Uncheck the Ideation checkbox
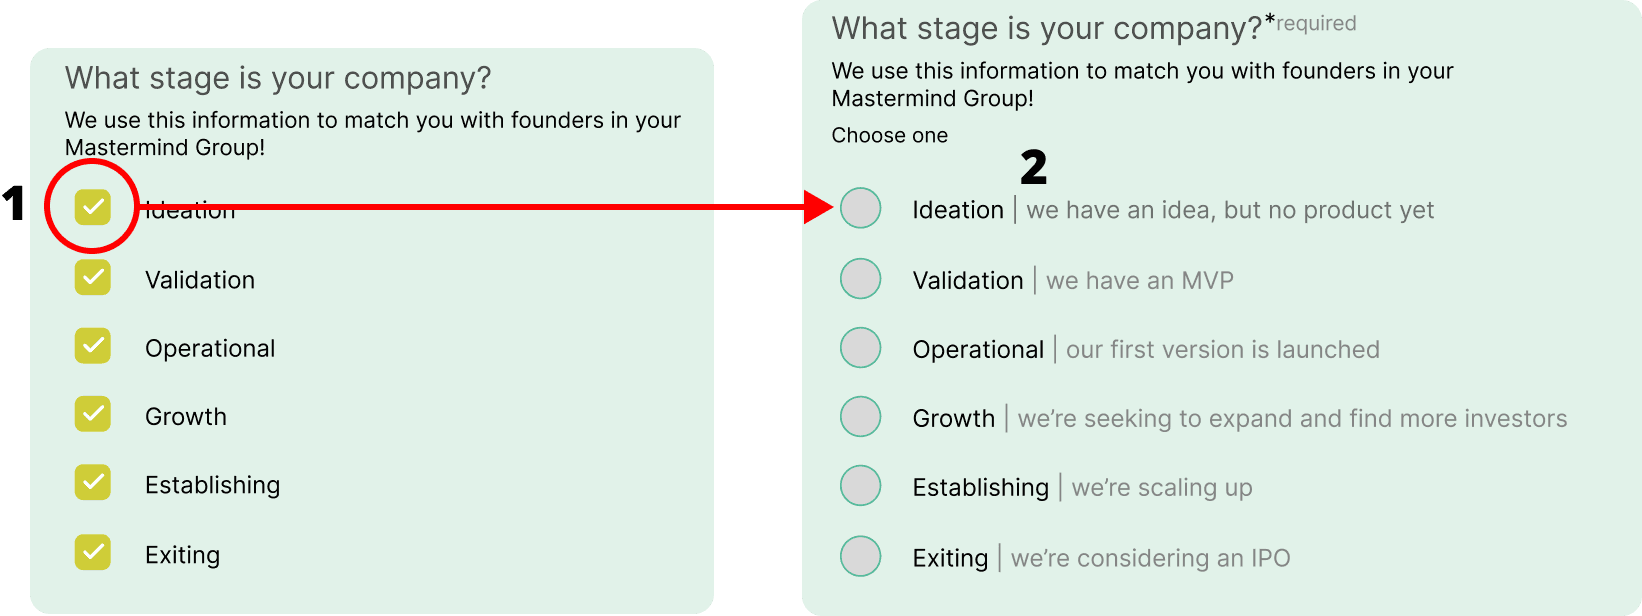Image resolution: width=1642 pixels, height=616 pixels. (93, 207)
